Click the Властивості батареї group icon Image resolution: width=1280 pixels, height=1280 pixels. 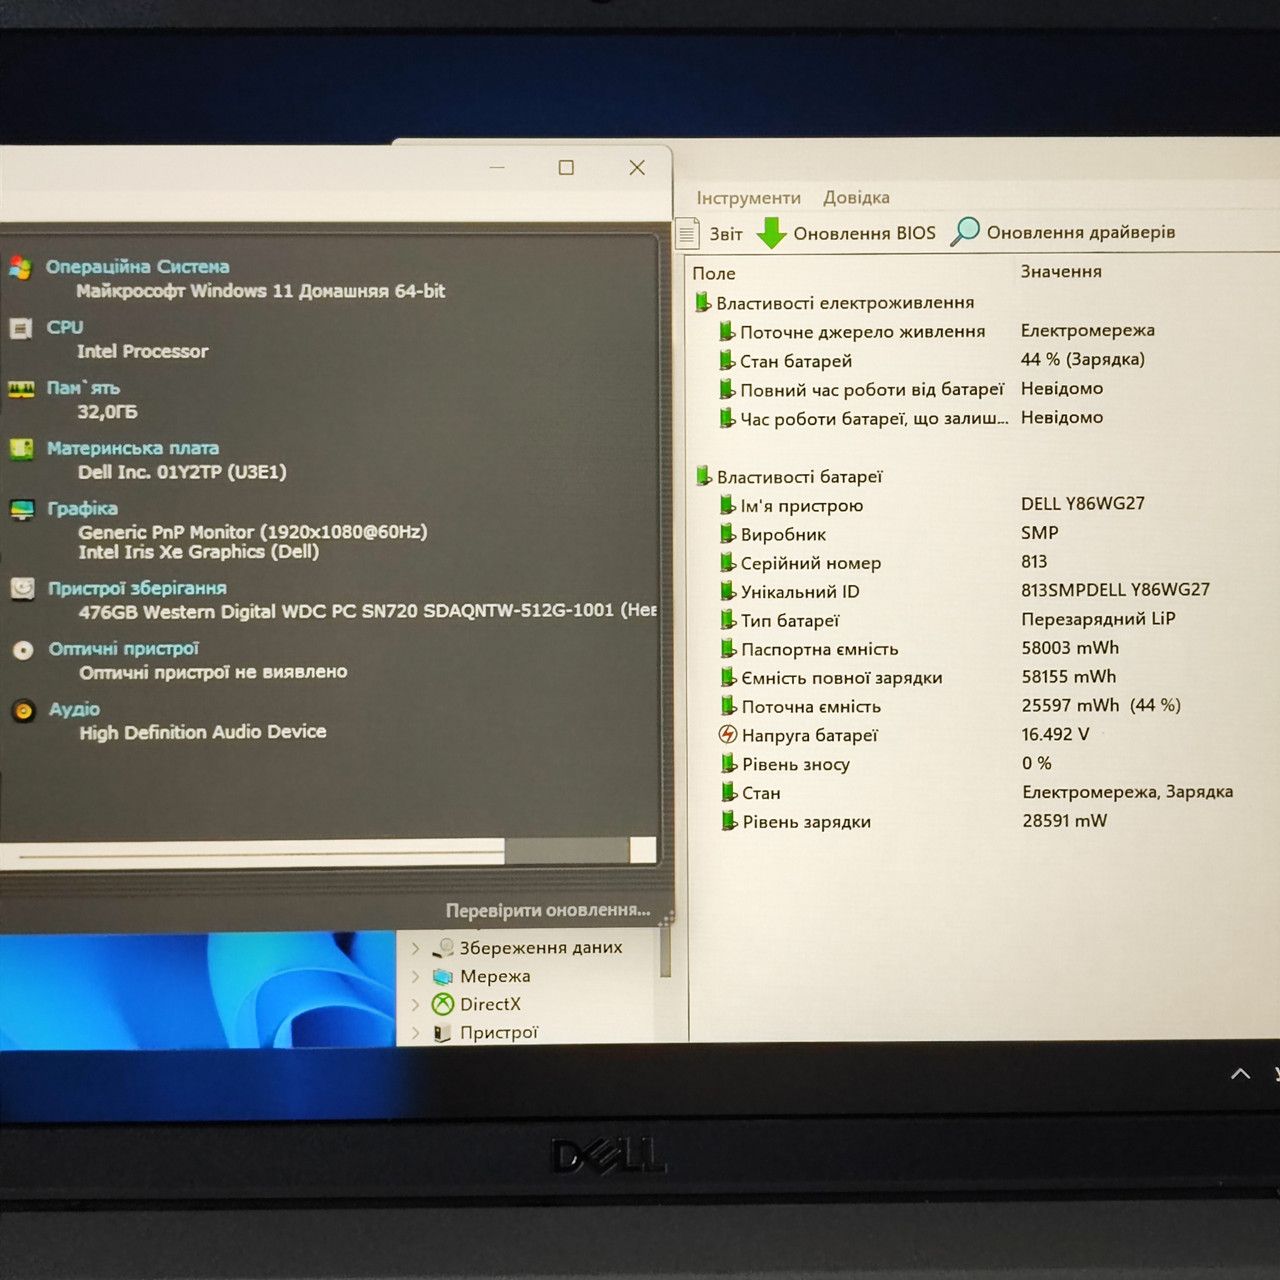click(704, 476)
